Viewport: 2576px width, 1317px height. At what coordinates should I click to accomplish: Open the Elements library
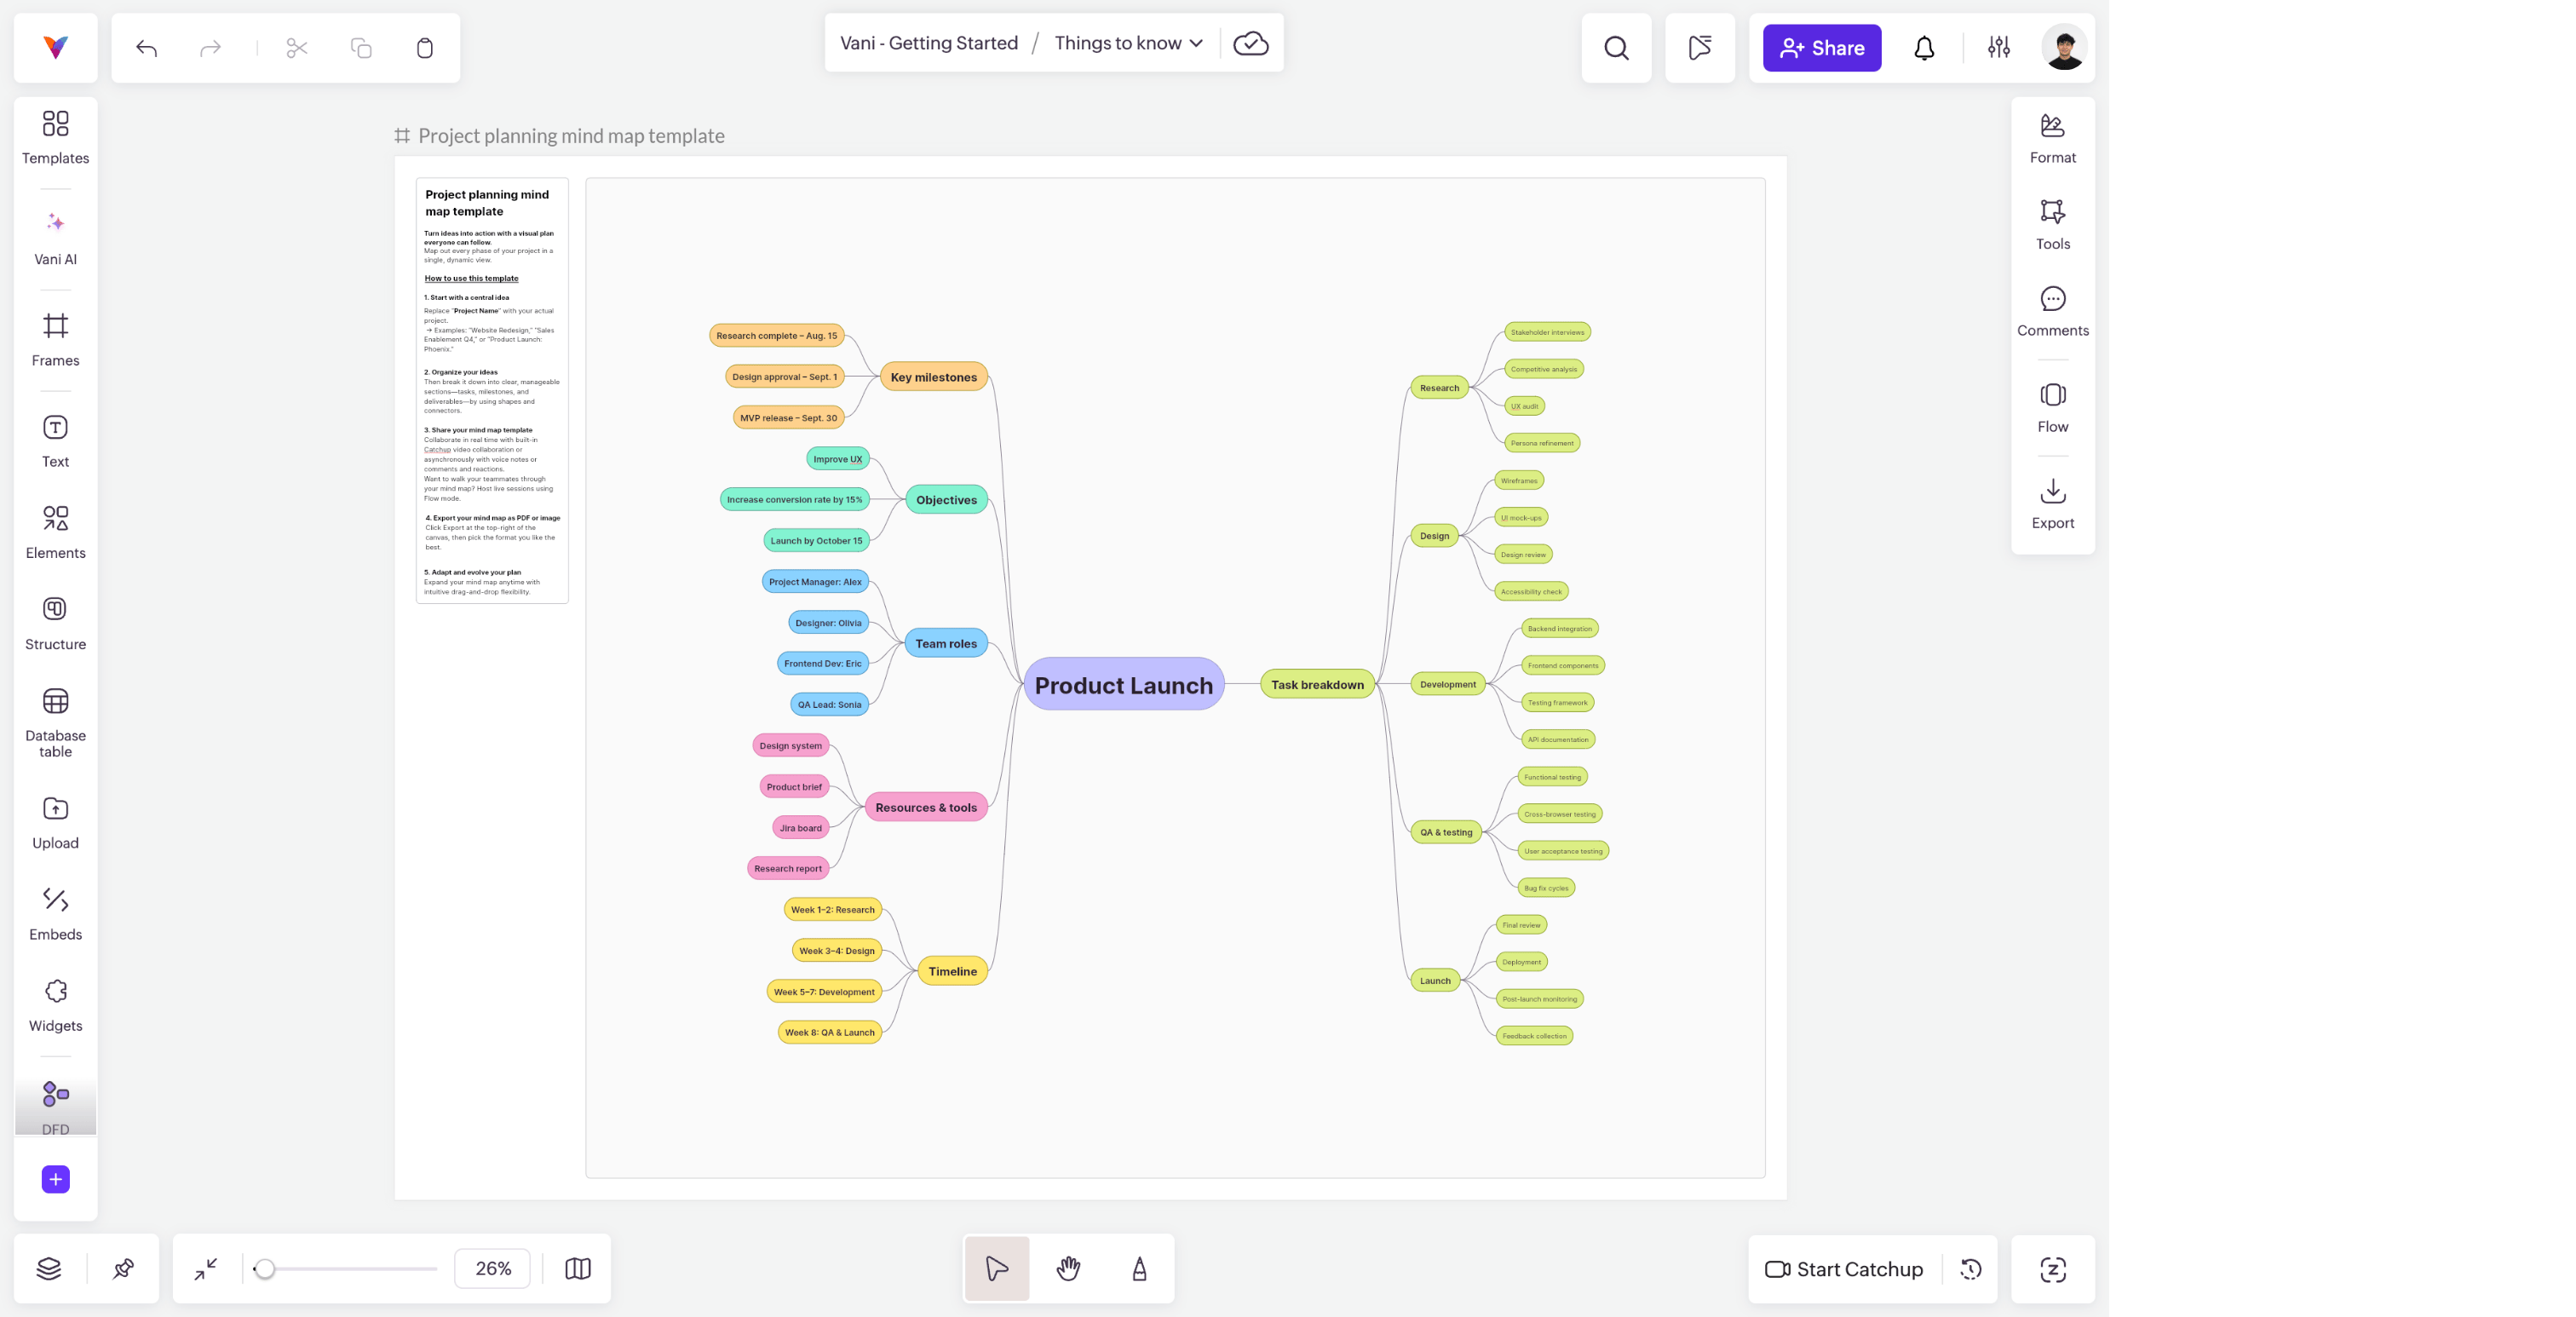[x=55, y=531]
